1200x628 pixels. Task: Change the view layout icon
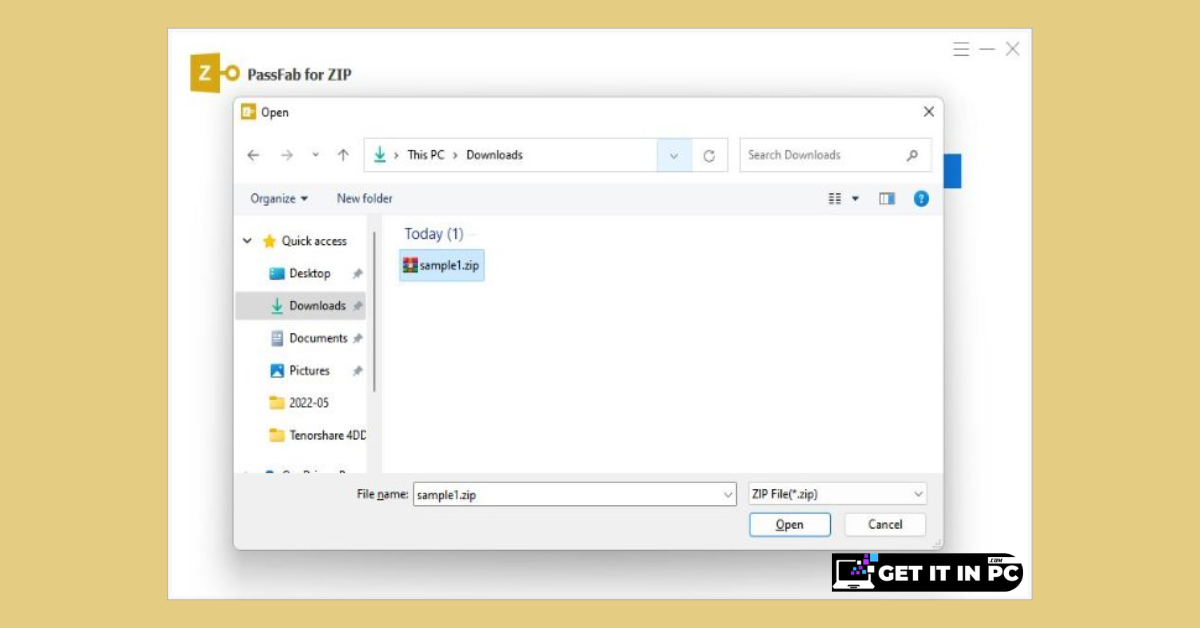click(835, 199)
